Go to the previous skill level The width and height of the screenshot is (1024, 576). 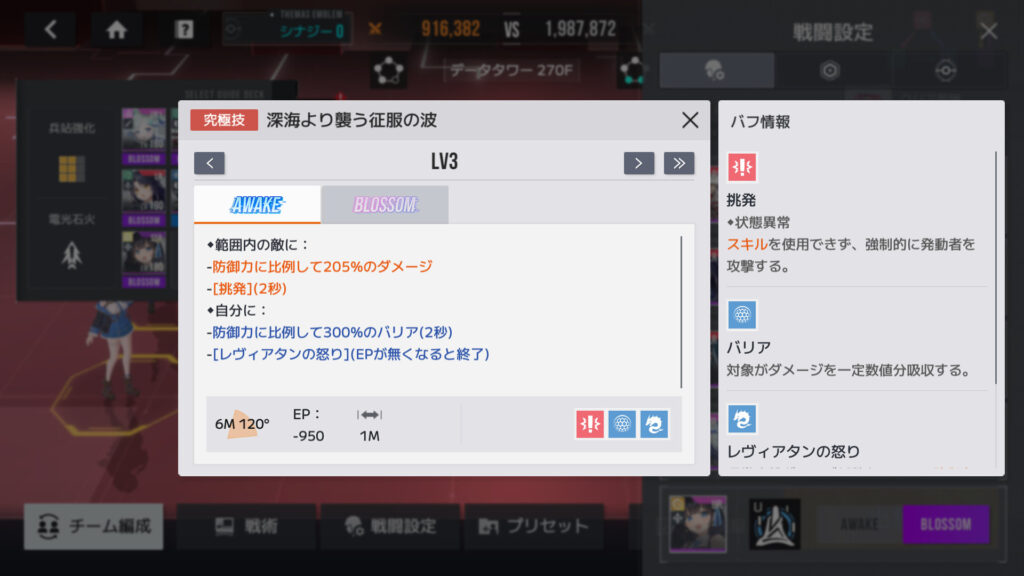210,163
